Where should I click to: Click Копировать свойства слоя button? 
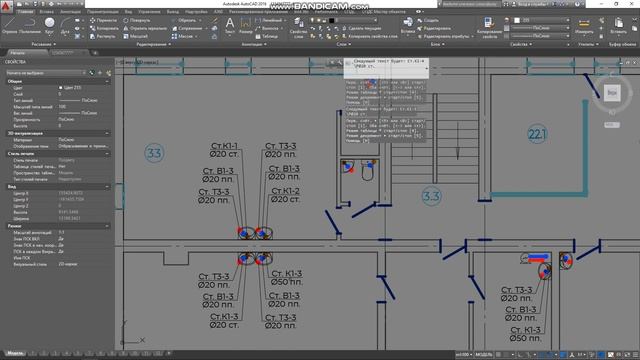369,36
